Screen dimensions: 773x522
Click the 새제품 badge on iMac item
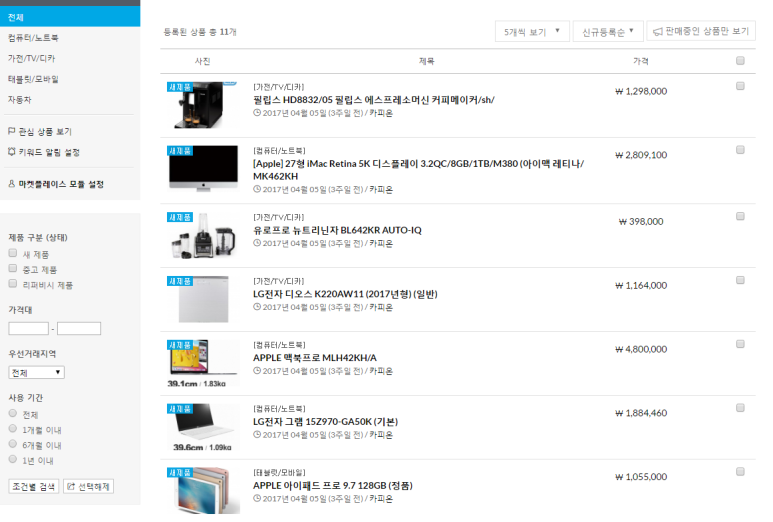coord(179,150)
